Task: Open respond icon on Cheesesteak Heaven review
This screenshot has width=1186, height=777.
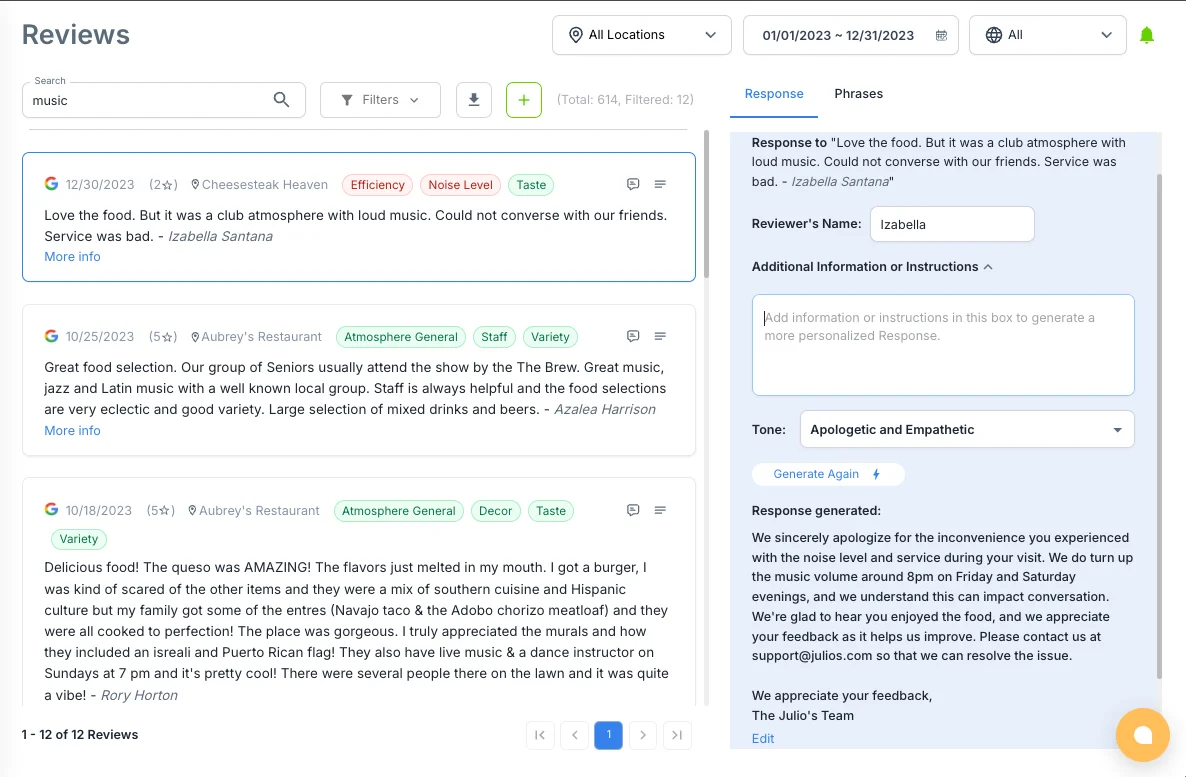Action: (633, 184)
